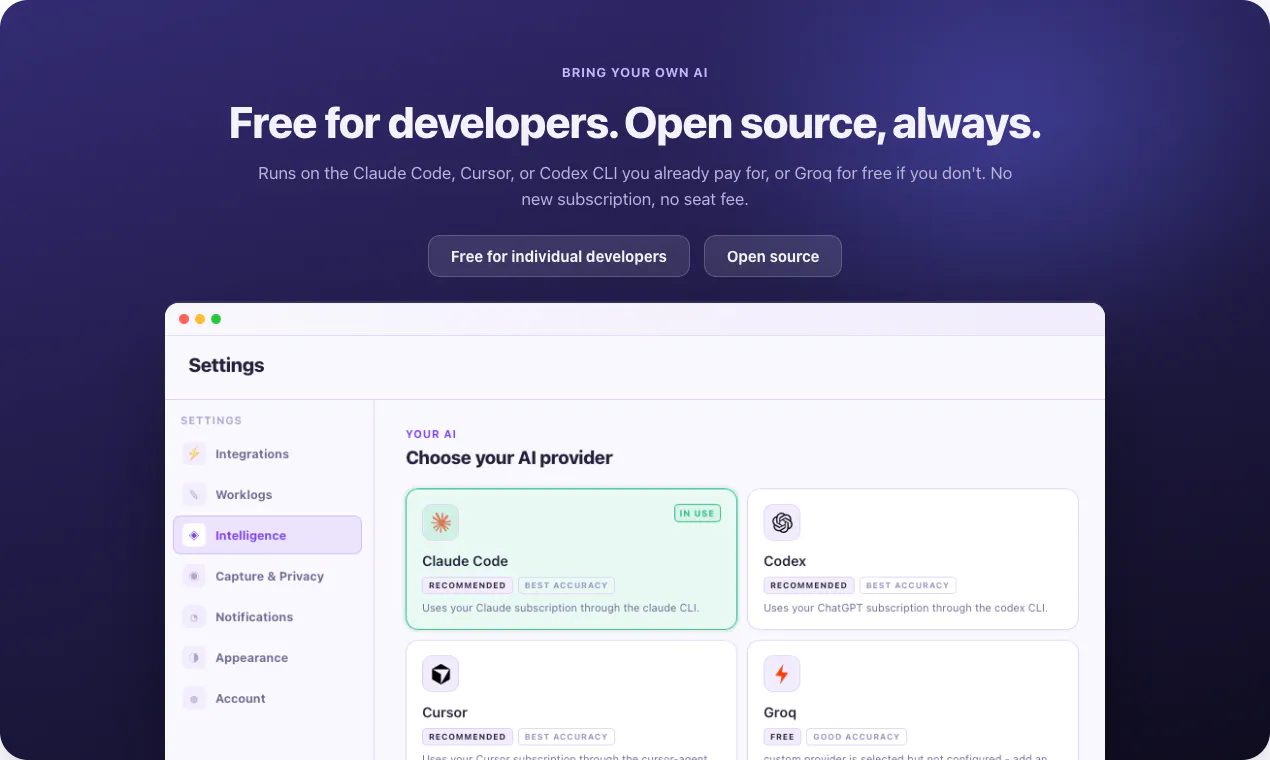Click the yellow minimize window dot
This screenshot has height=760, width=1270.
[200, 319]
